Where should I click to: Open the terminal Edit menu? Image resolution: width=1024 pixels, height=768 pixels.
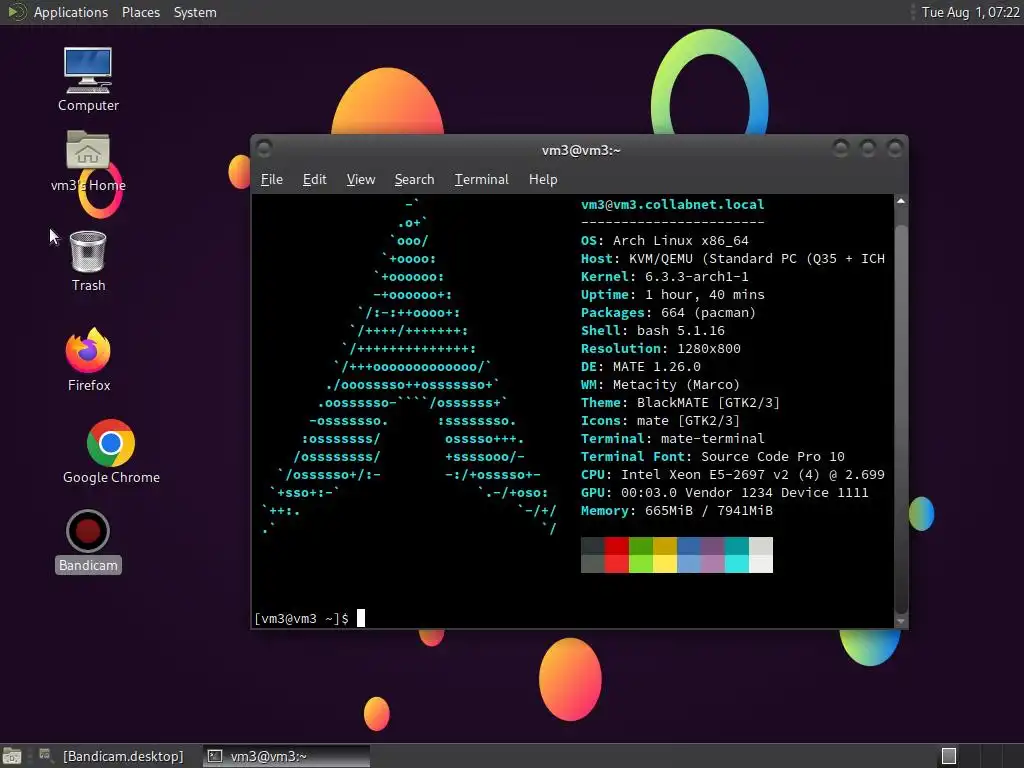[314, 179]
